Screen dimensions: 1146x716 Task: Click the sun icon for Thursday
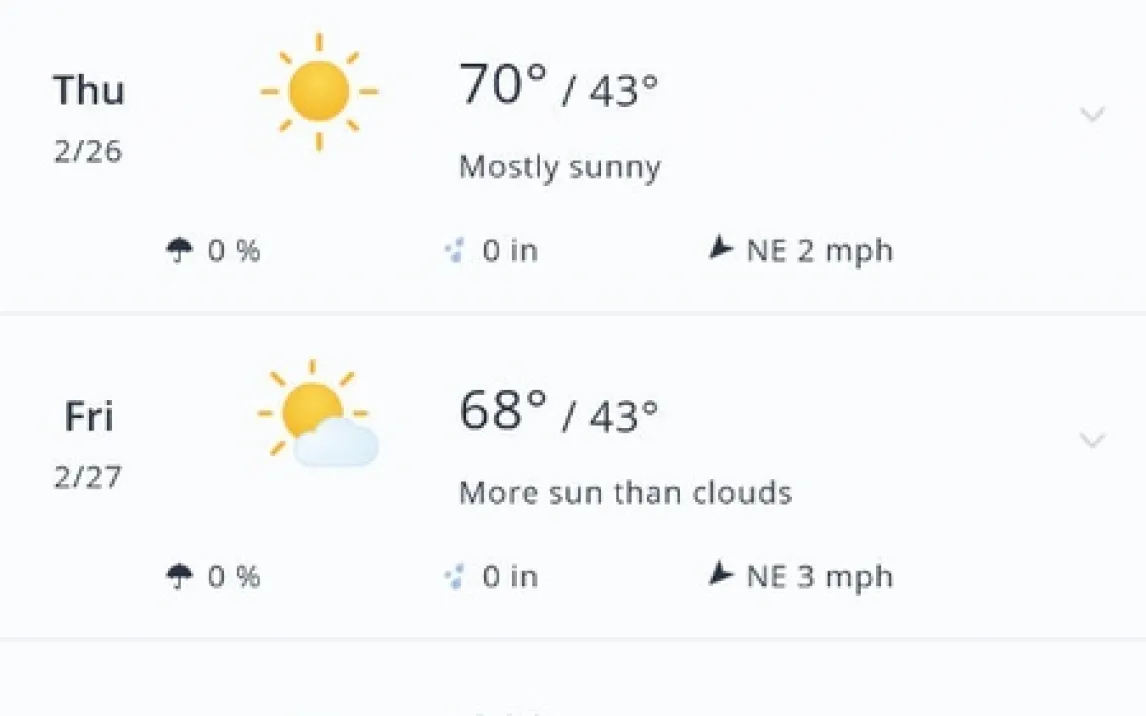click(x=319, y=92)
